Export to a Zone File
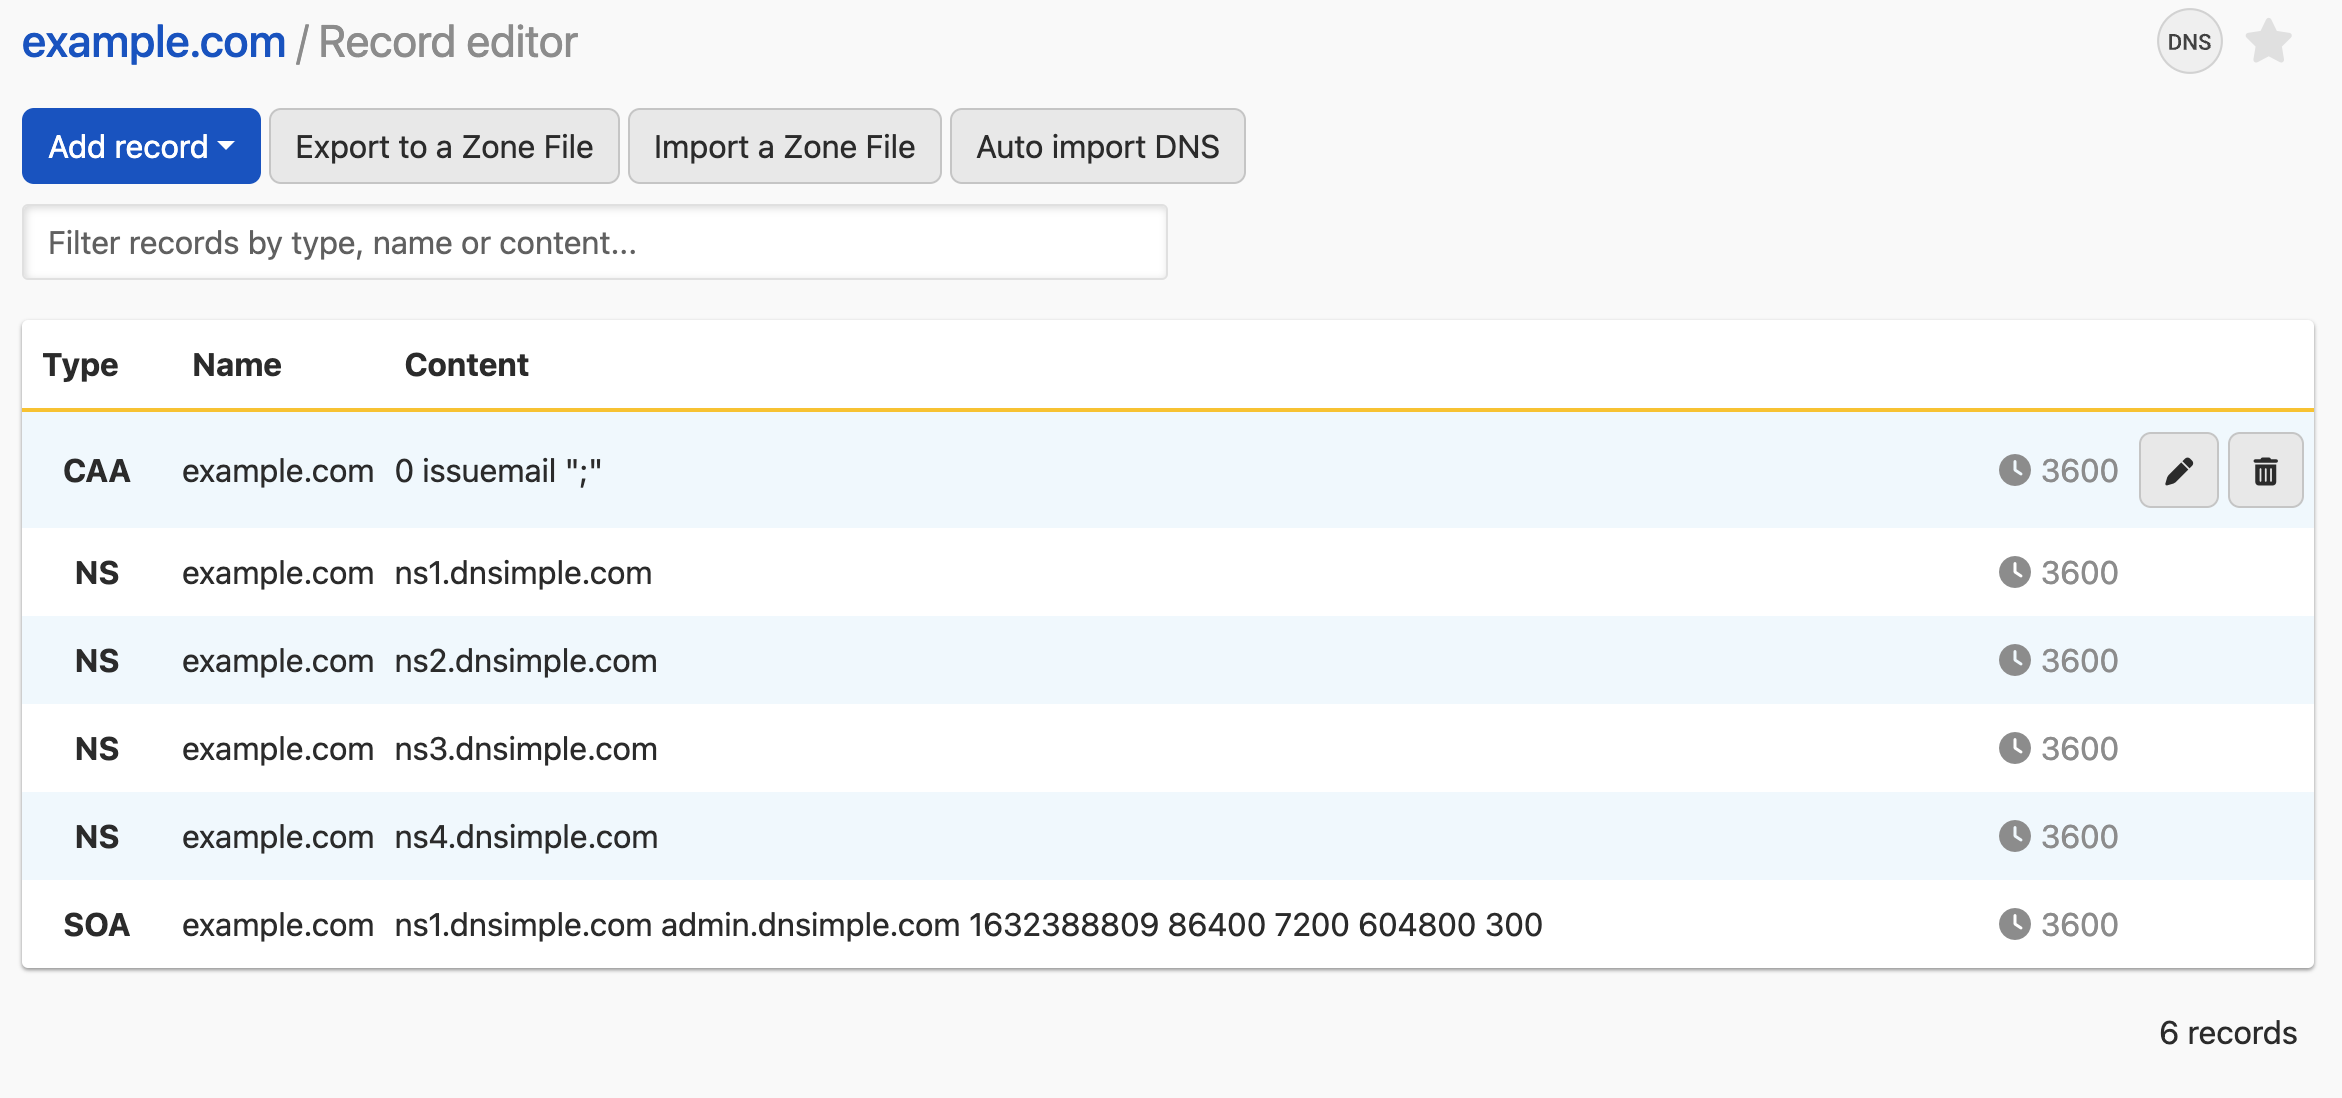Viewport: 2342px width, 1098px height. tap(444, 146)
